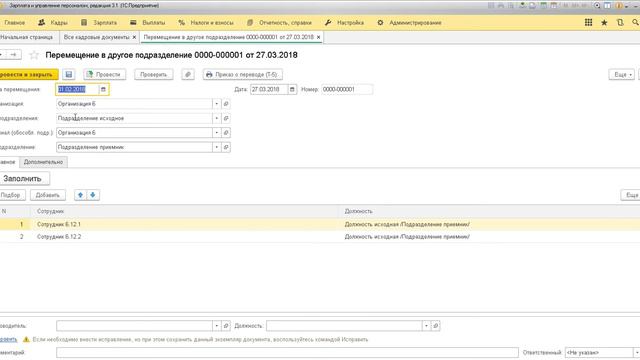640x360 pixels.
Task: Switch to Начальная страница tab
Action: coord(27,37)
